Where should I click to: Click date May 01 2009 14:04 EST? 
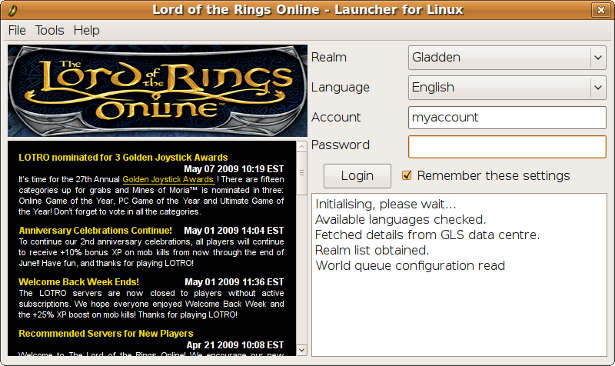(234, 230)
